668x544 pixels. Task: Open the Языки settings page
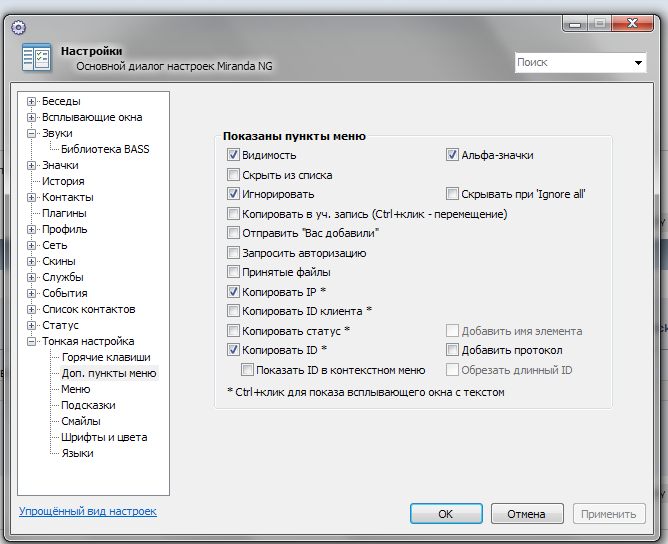(x=77, y=453)
